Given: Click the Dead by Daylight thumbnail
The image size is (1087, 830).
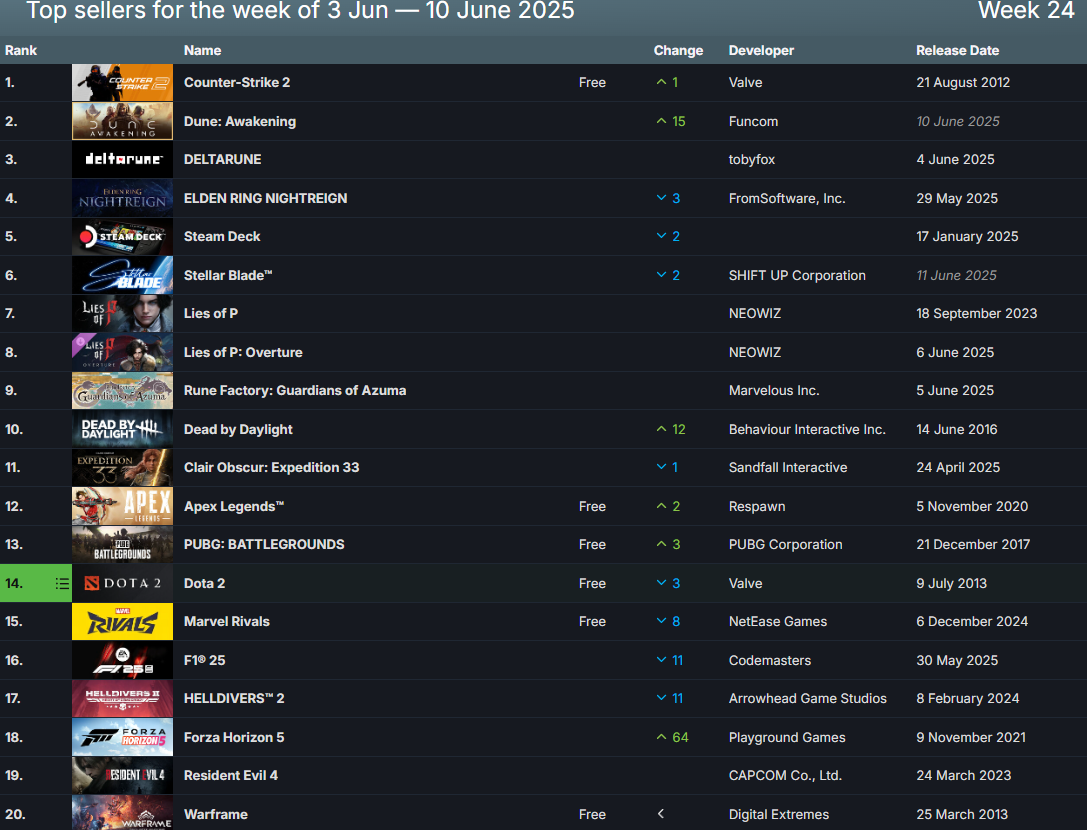Looking at the screenshot, I should coord(123,429).
